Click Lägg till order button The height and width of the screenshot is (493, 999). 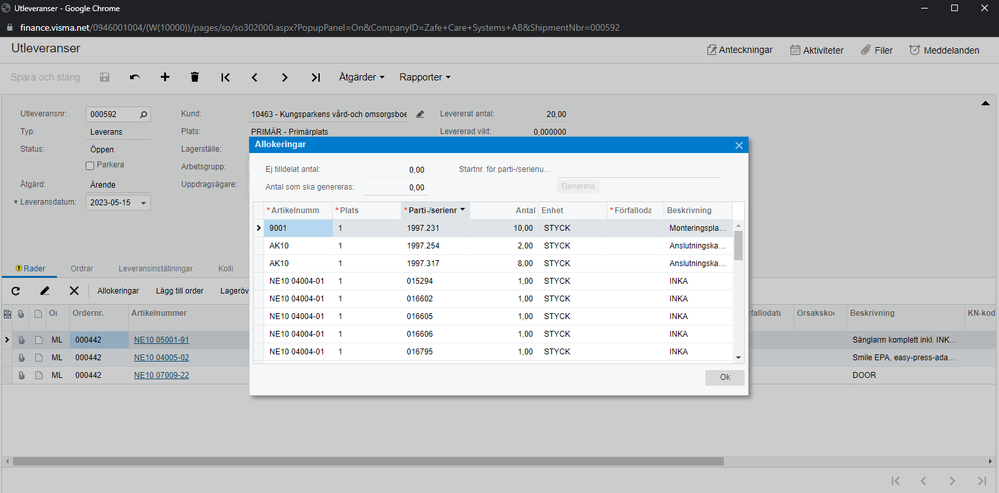click(x=180, y=291)
